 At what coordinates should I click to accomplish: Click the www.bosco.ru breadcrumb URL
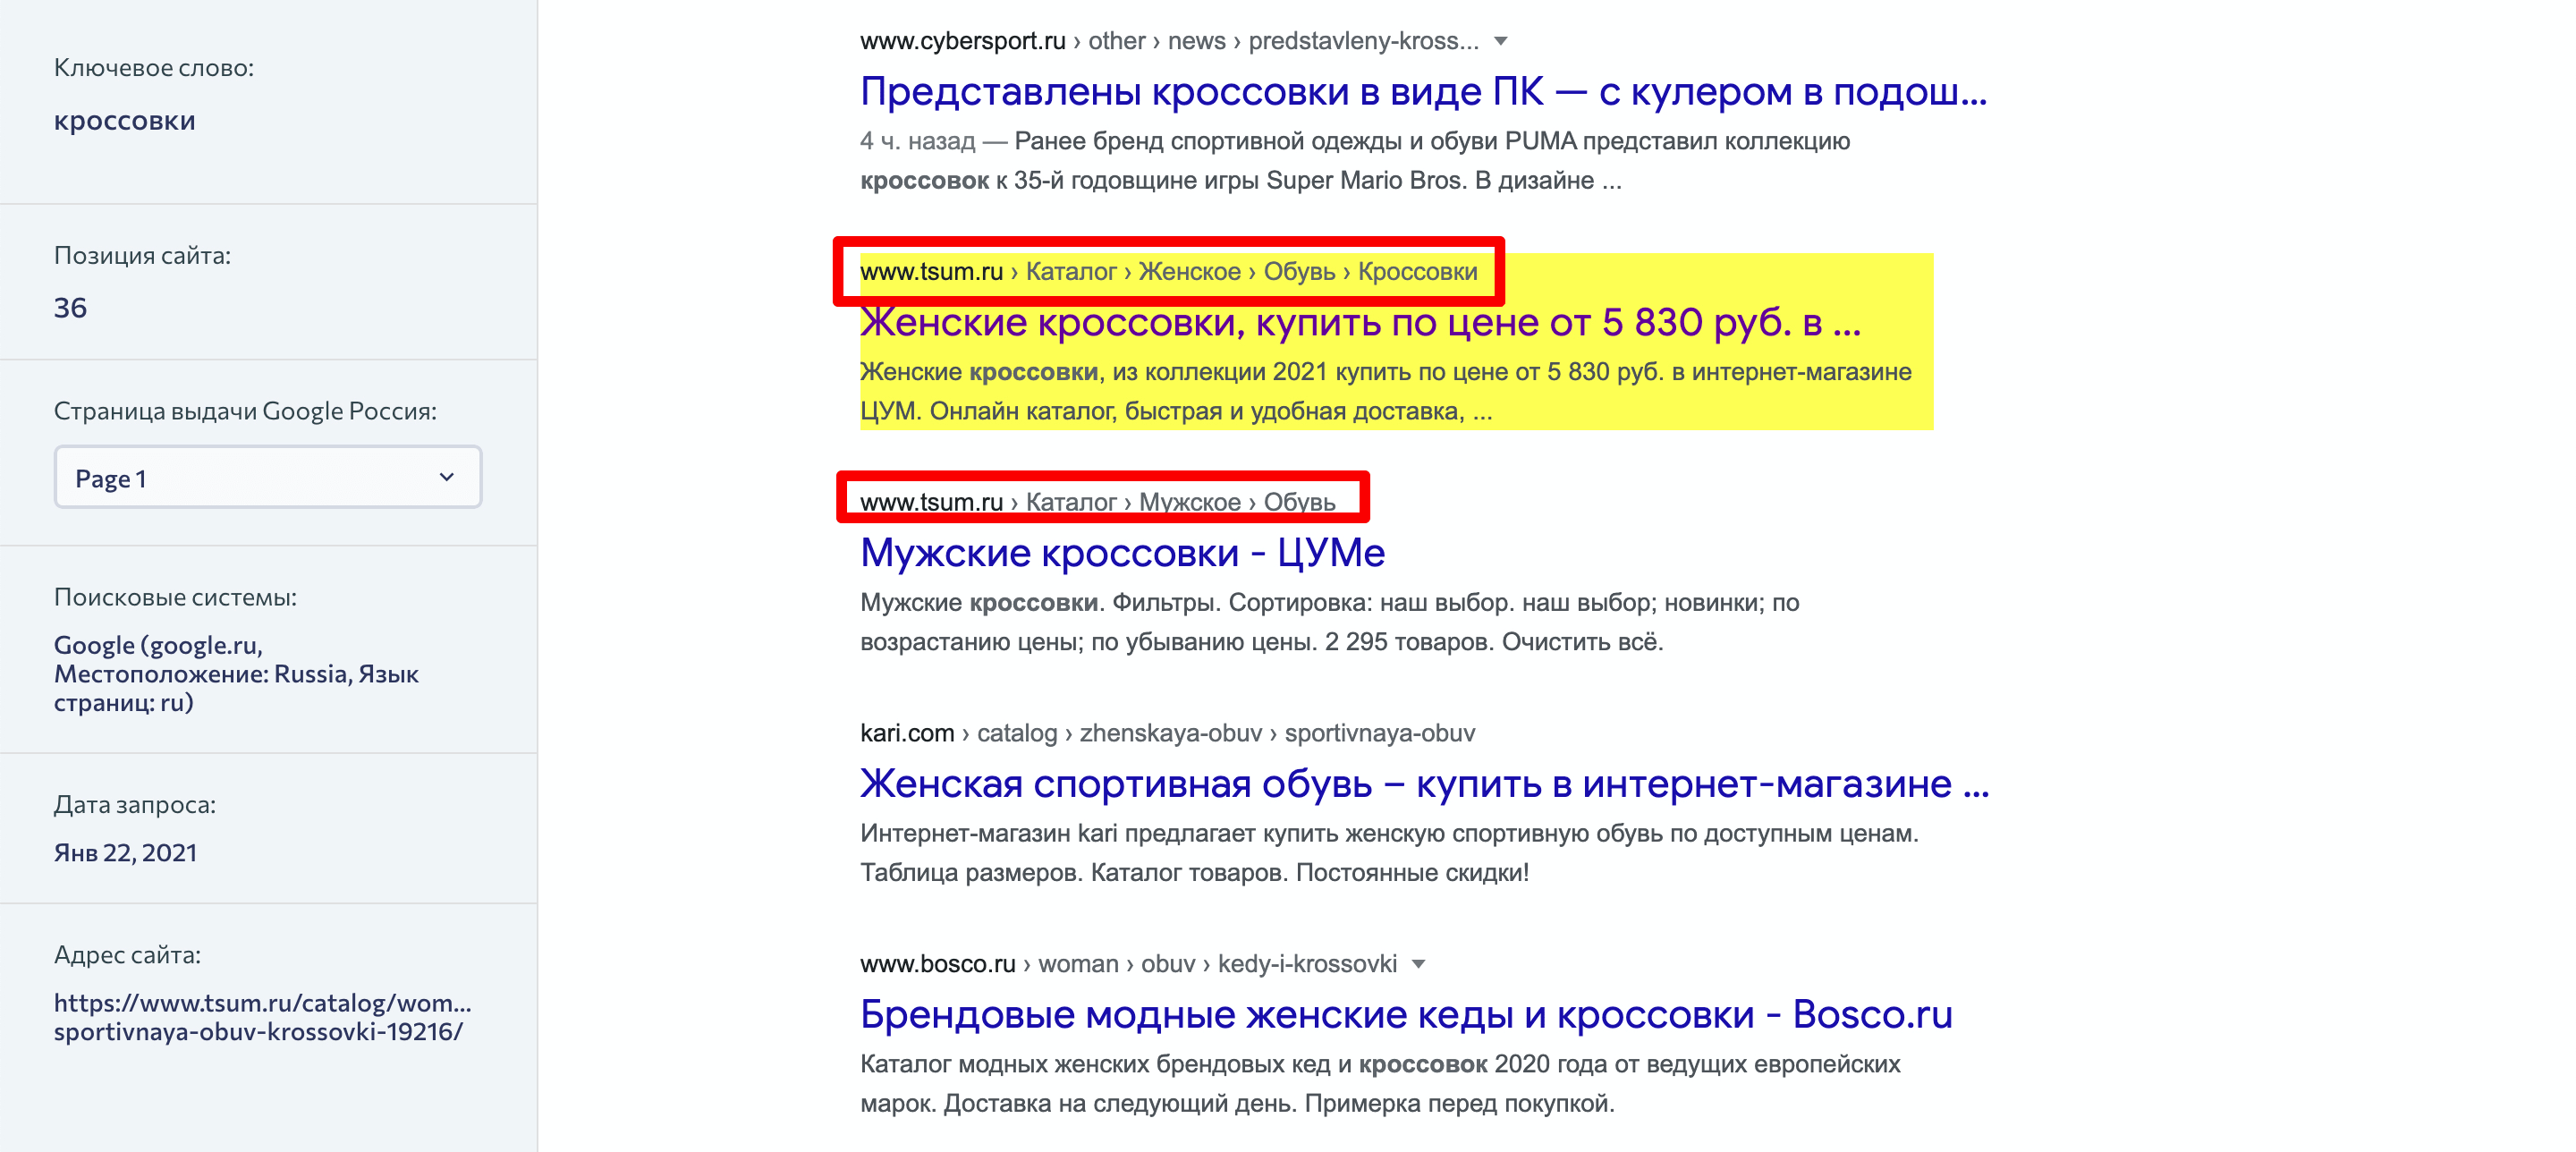coord(1128,964)
